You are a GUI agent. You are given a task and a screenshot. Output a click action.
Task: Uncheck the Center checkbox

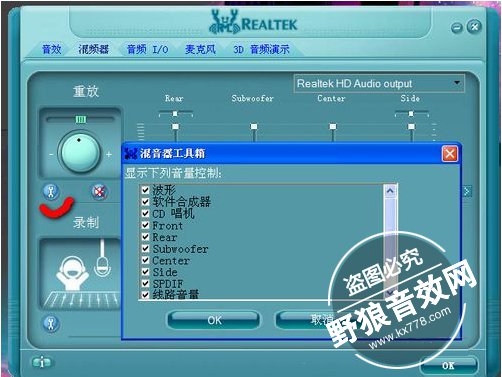[x=145, y=260]
